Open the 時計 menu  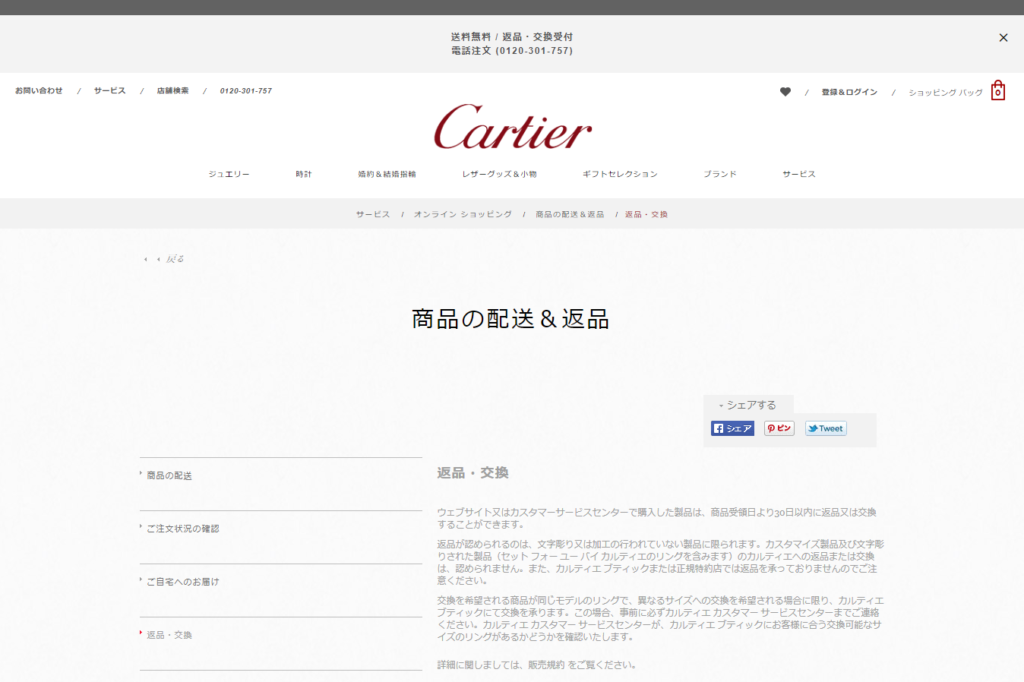pyautogui.click(x=303, y=172)
